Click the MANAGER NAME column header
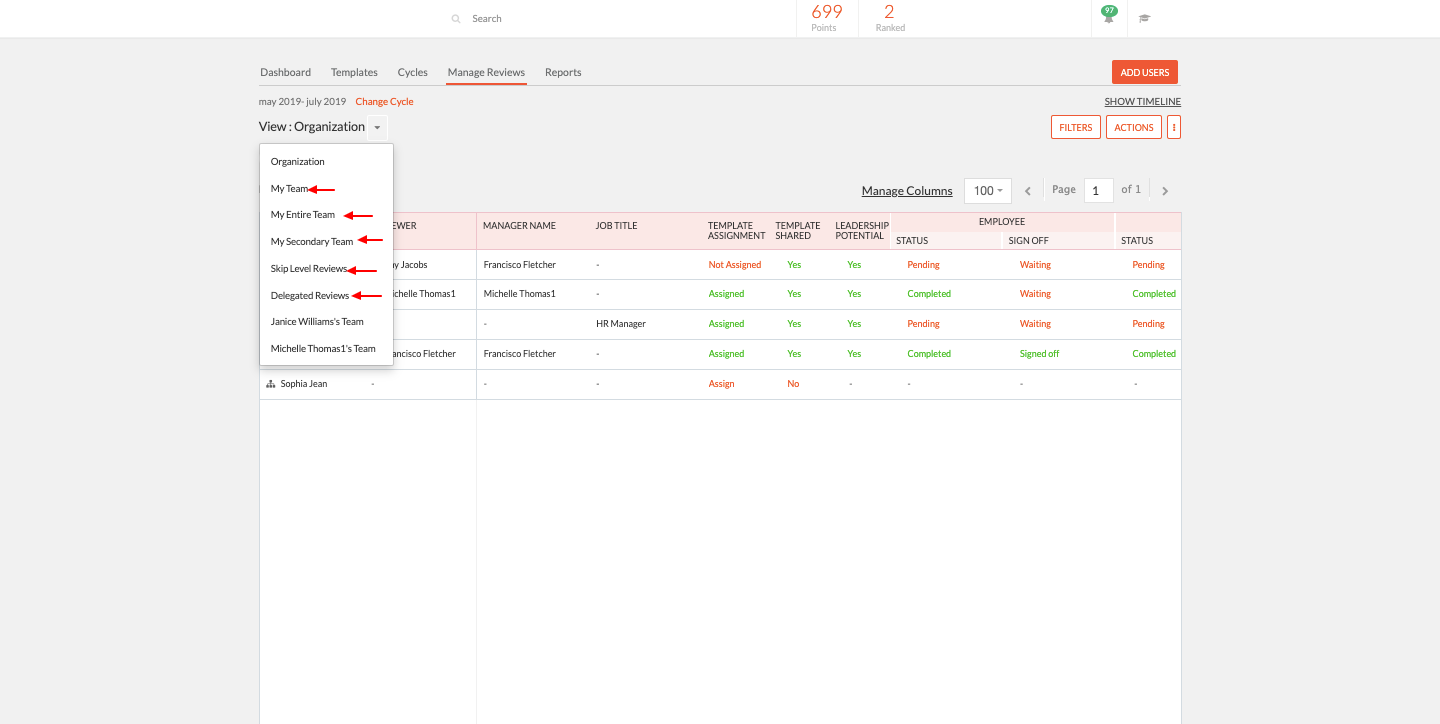1440x724 pixels. coord(519,226)
